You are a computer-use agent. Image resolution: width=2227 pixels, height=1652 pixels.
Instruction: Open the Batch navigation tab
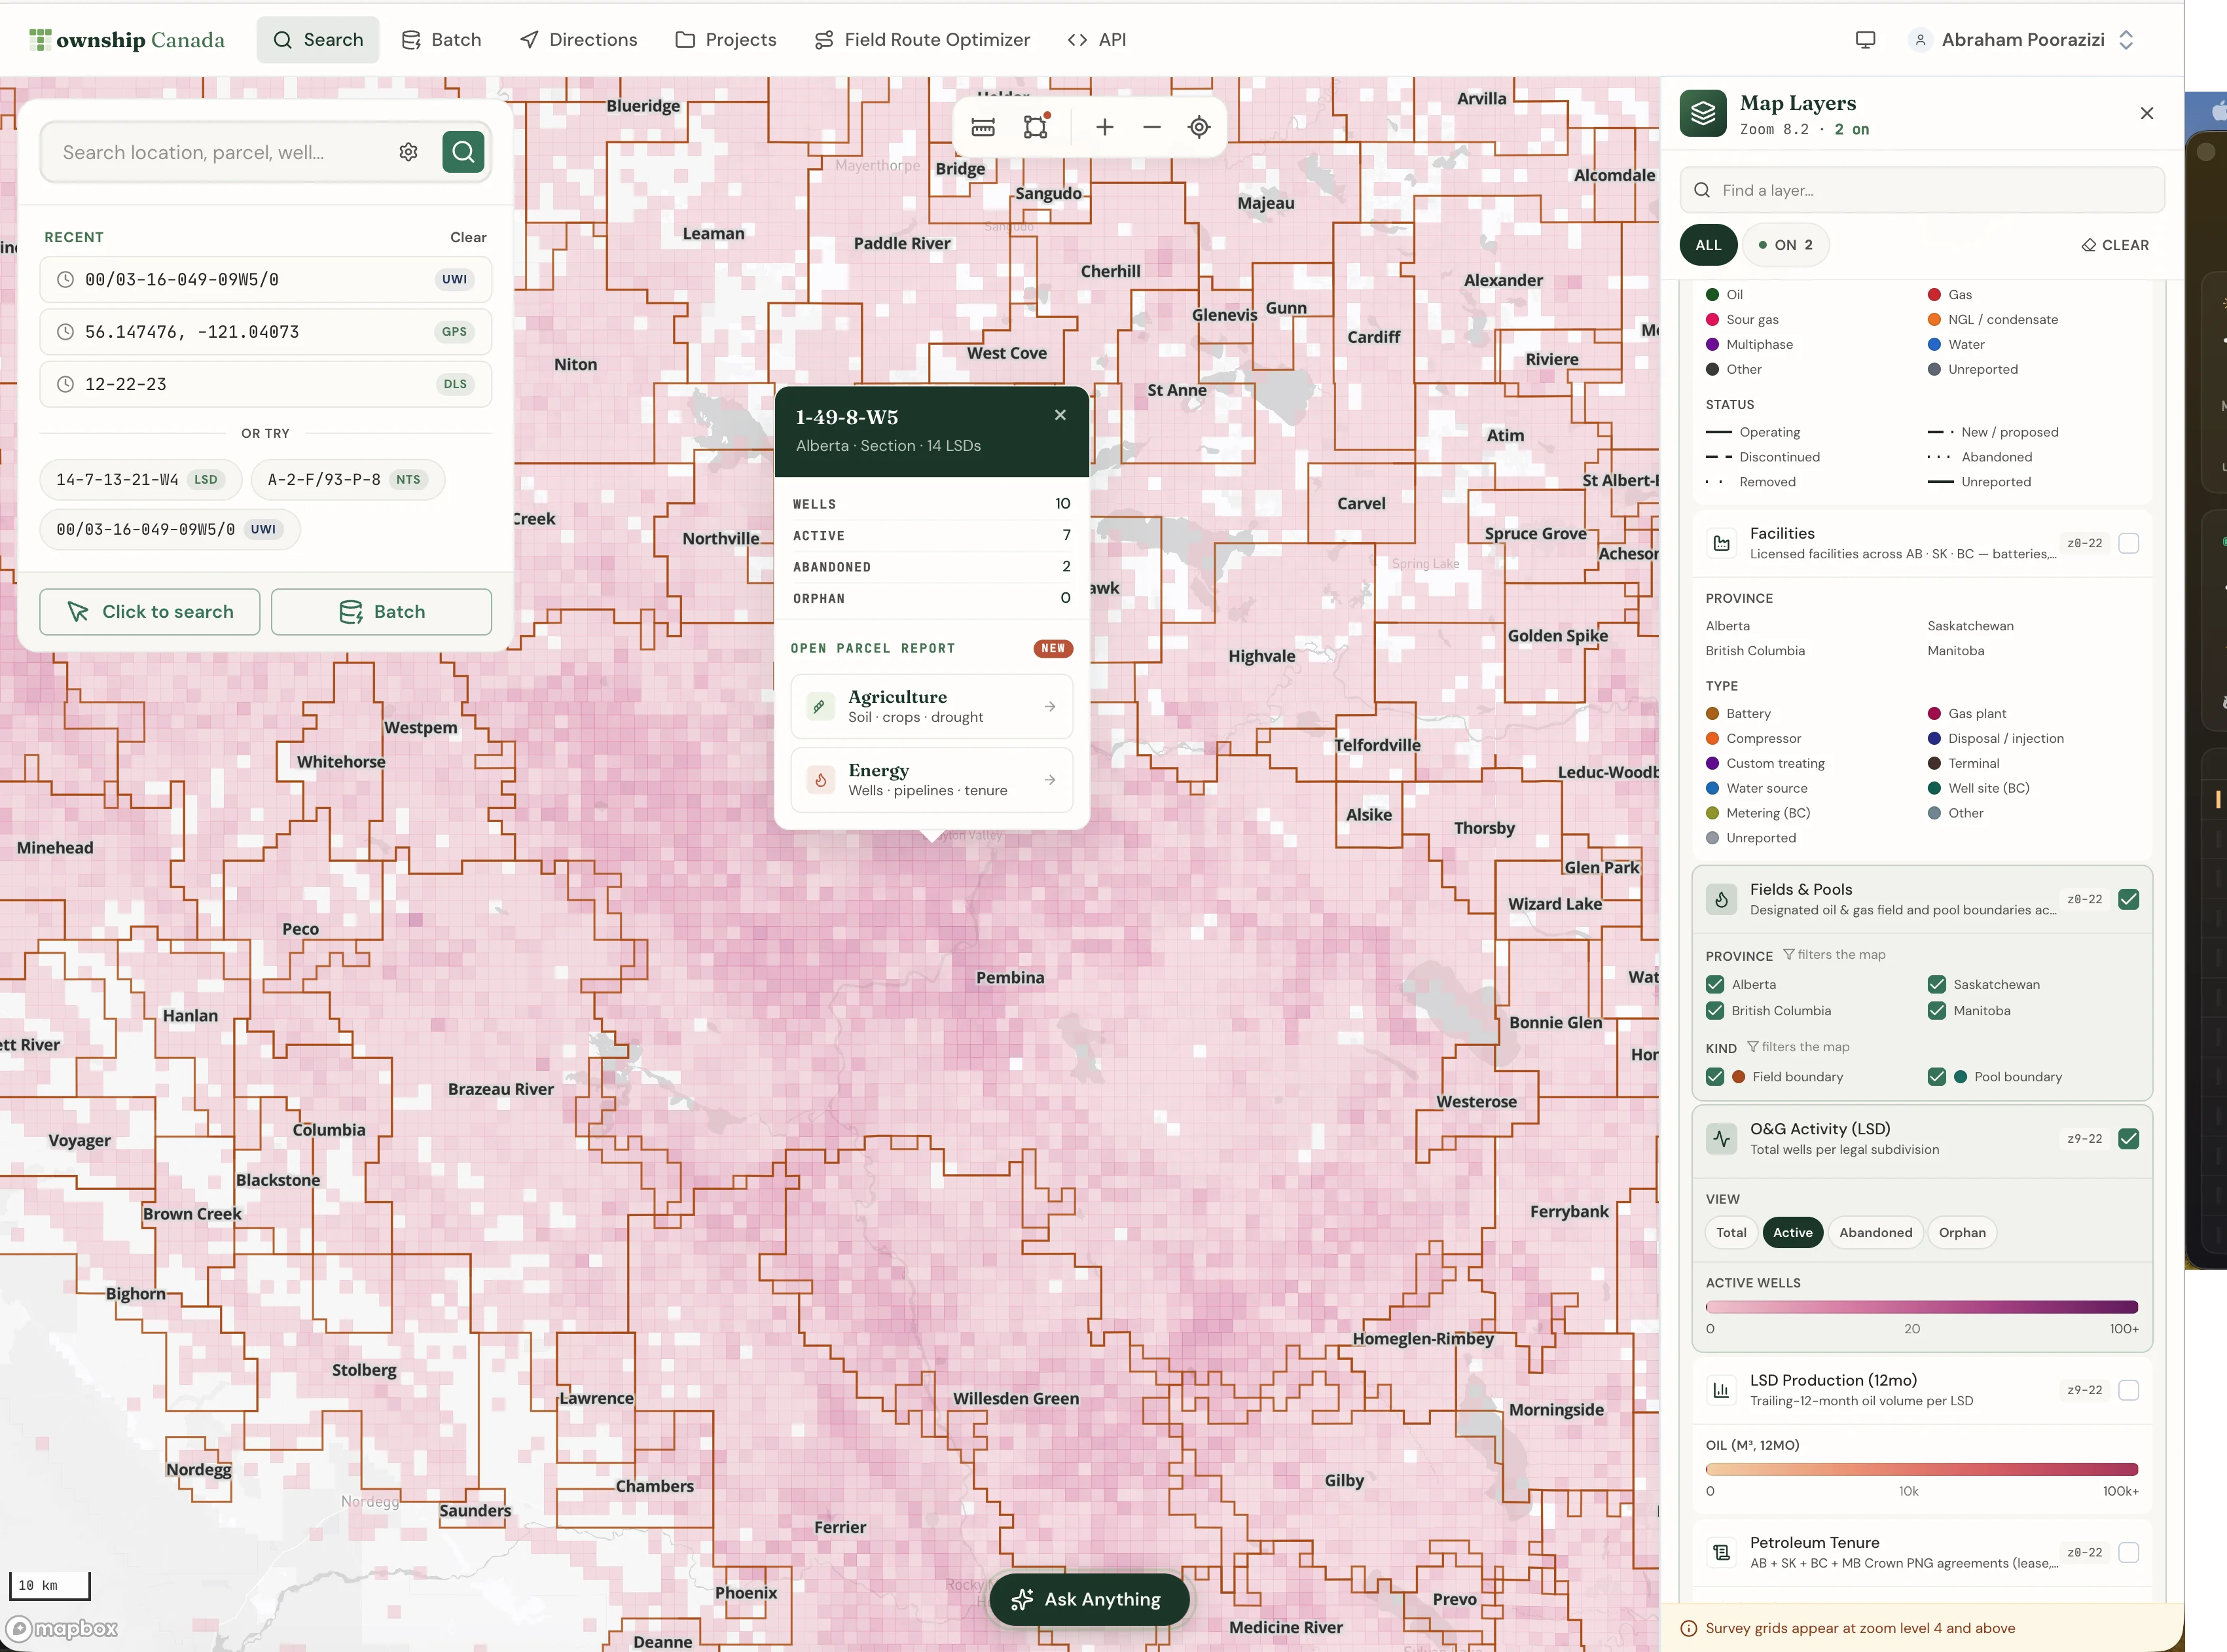(x=441, y=40)
